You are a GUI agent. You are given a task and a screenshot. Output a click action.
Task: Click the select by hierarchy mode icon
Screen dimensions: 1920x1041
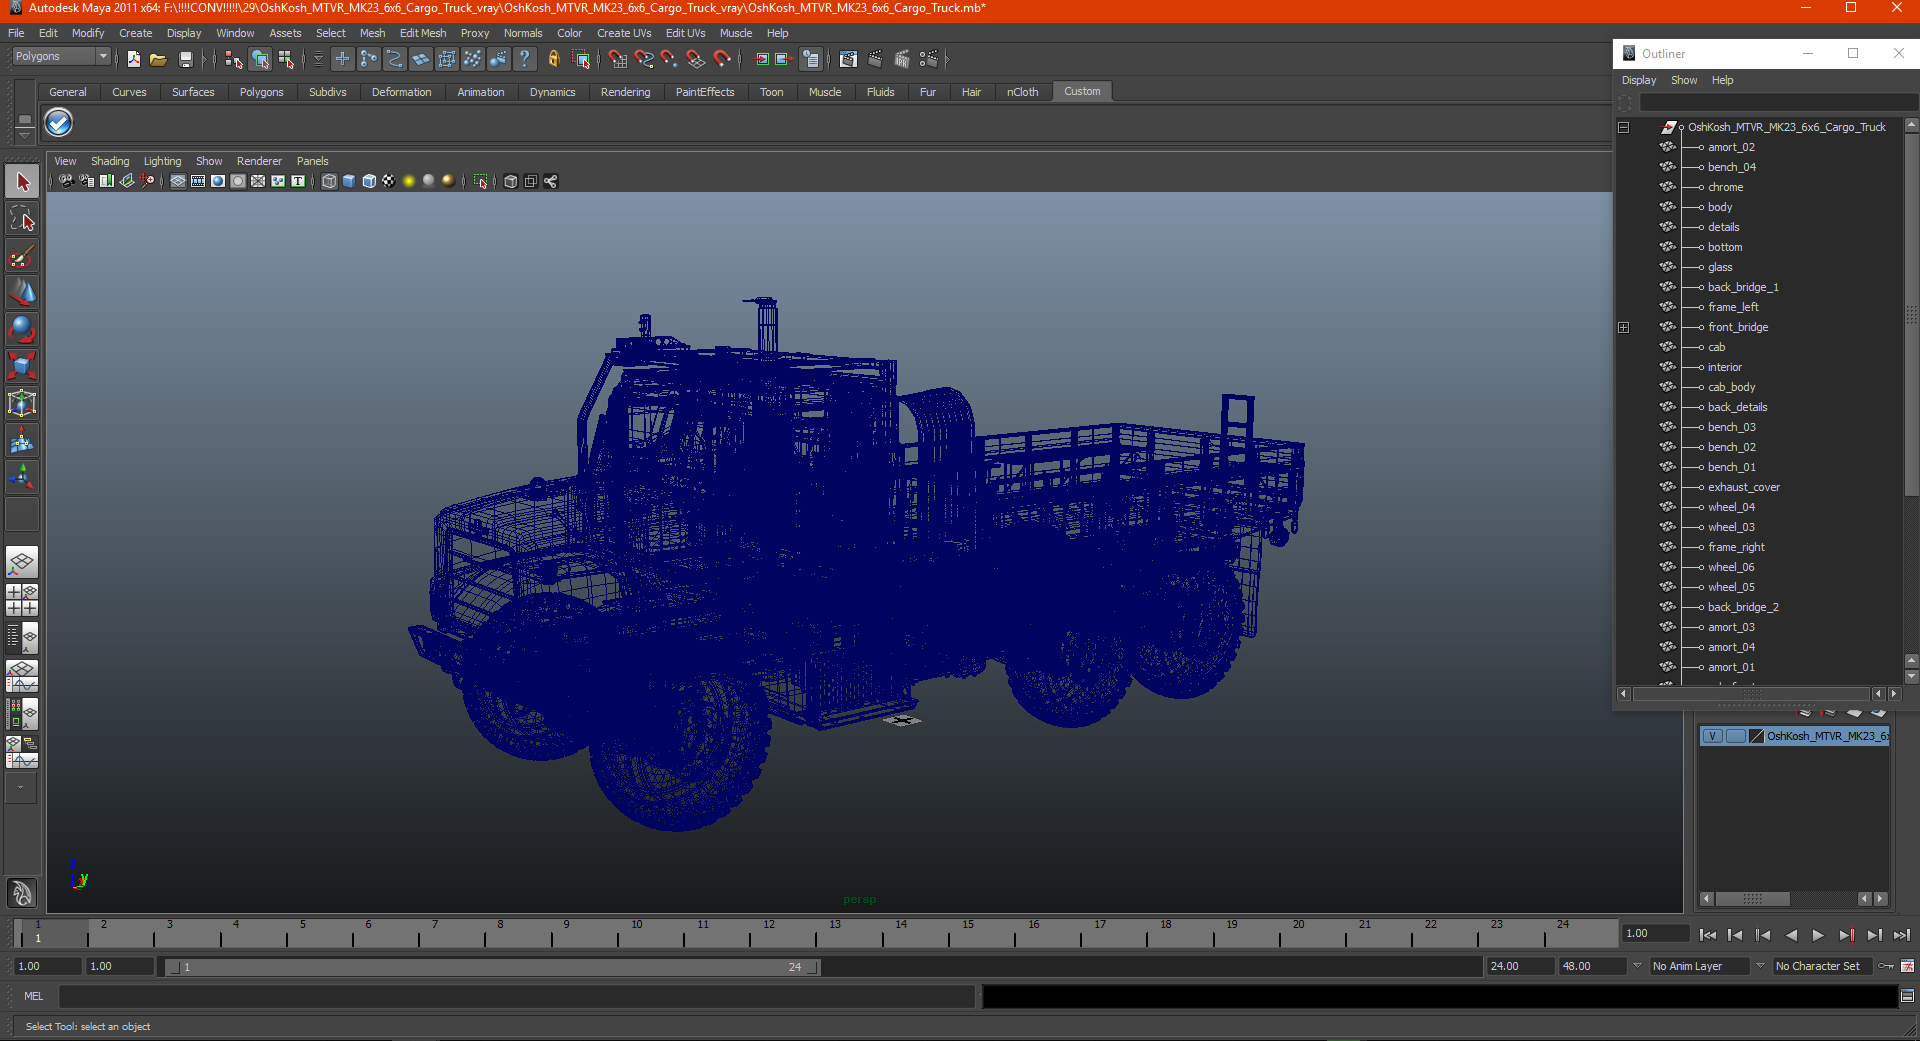click(233, 60)
